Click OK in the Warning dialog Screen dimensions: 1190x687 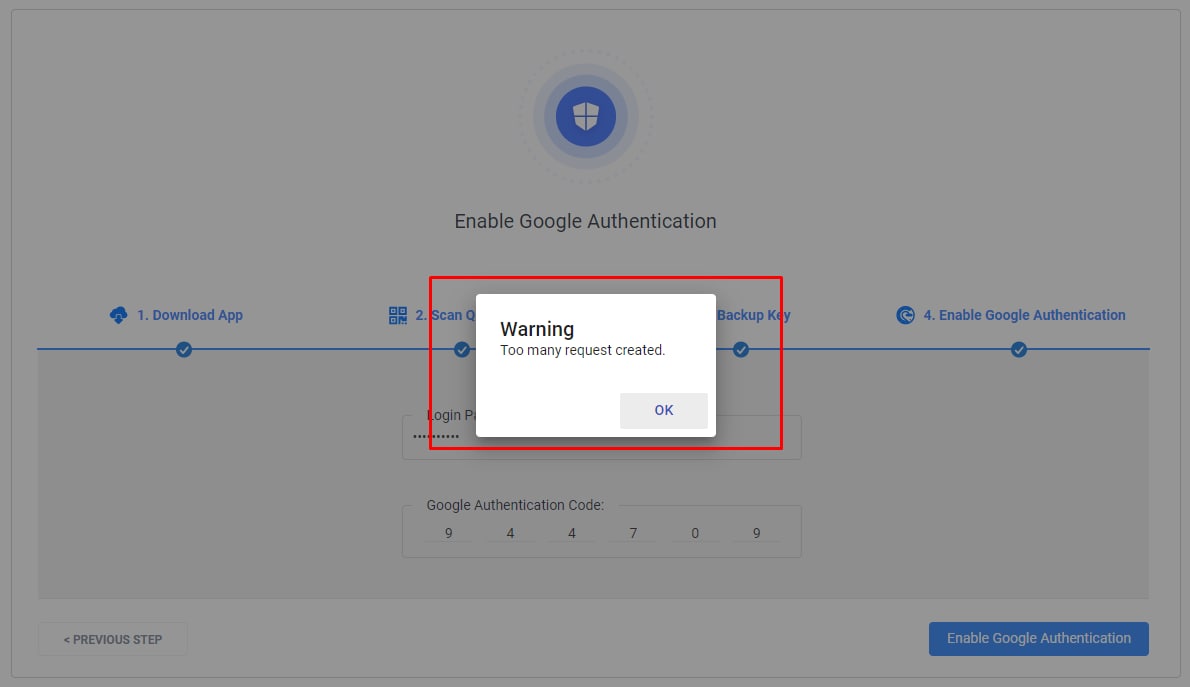663,410
